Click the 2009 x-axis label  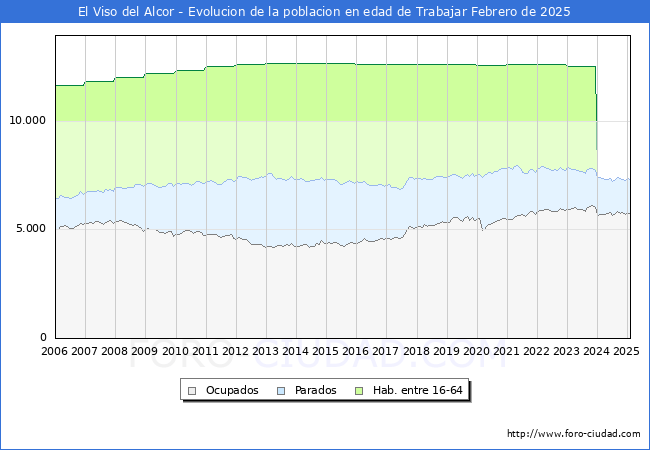coord(145,351)
